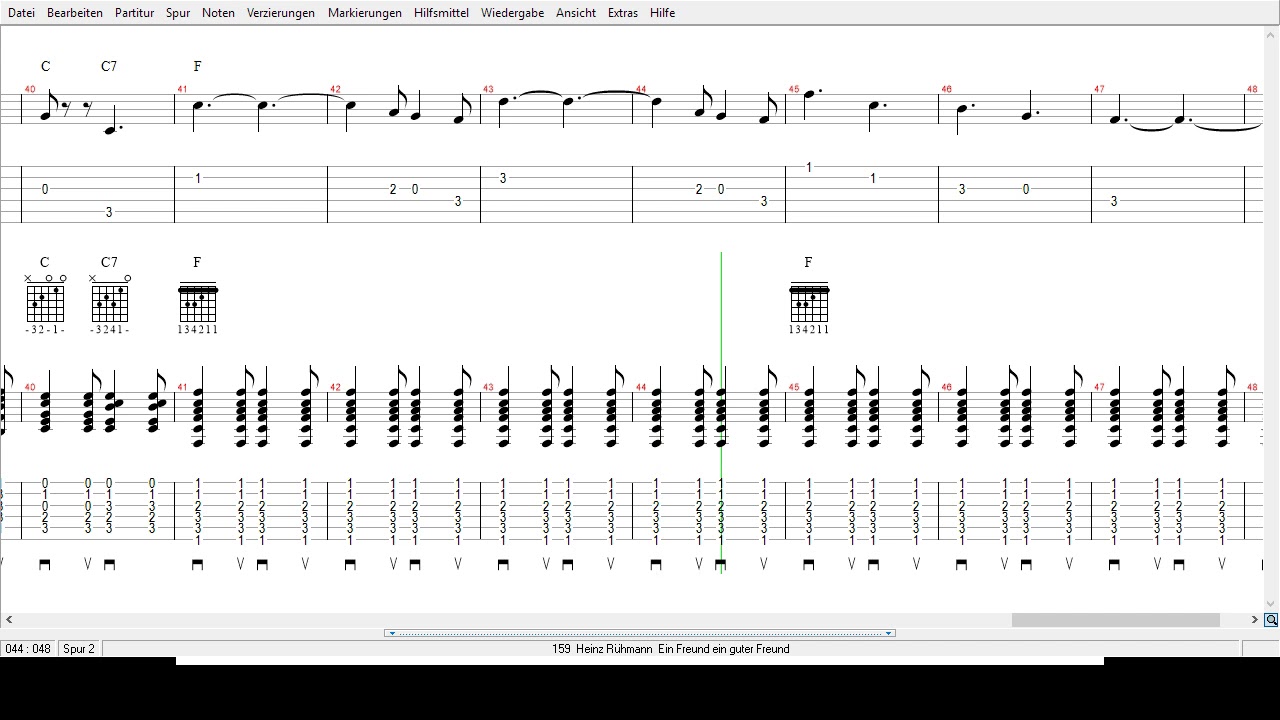Click the zoom magnifier icon at bottom right
The width and height of the screenshot is (1280, 720).
point(1271,620)
